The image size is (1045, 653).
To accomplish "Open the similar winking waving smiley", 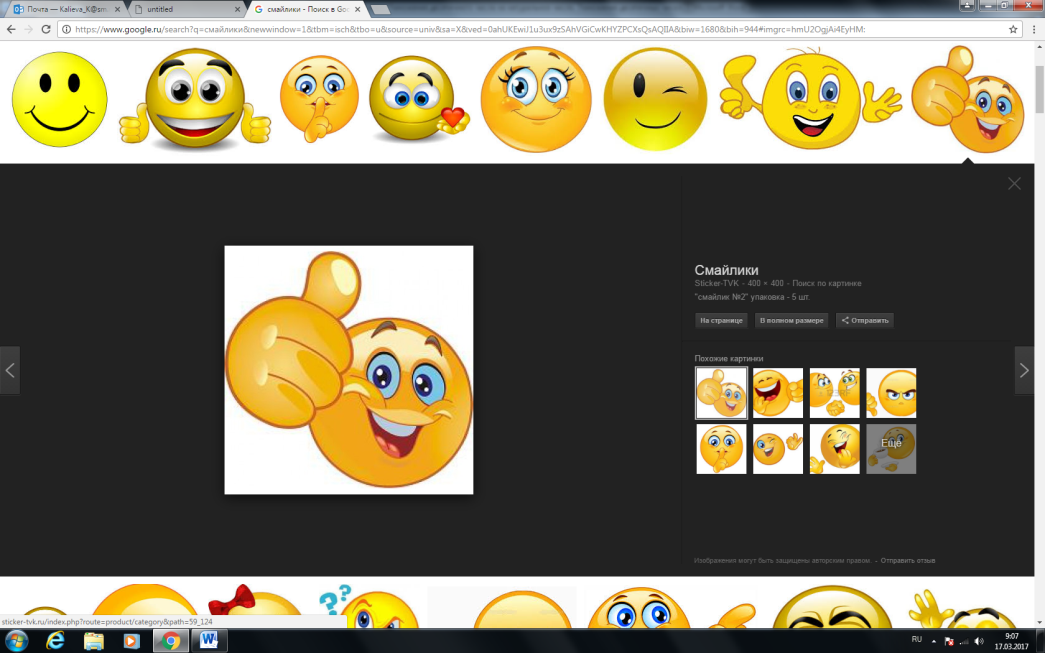I will (778, 449).
